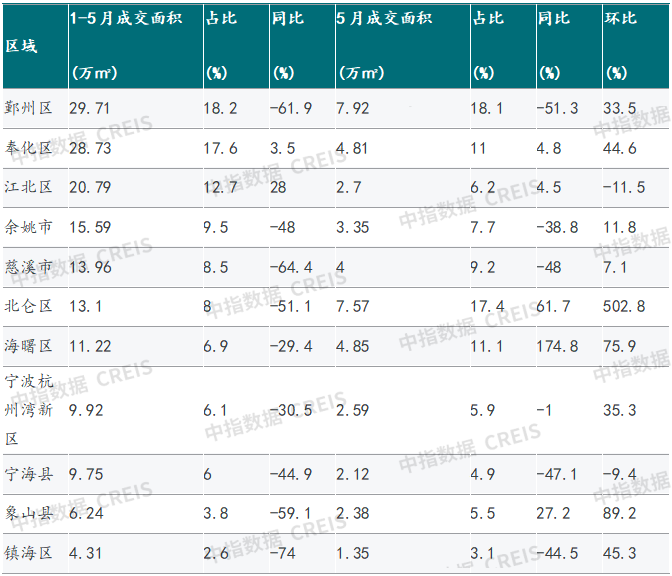
Task: Click the -74 value for 镇海区
Action: tap(283, 553)
